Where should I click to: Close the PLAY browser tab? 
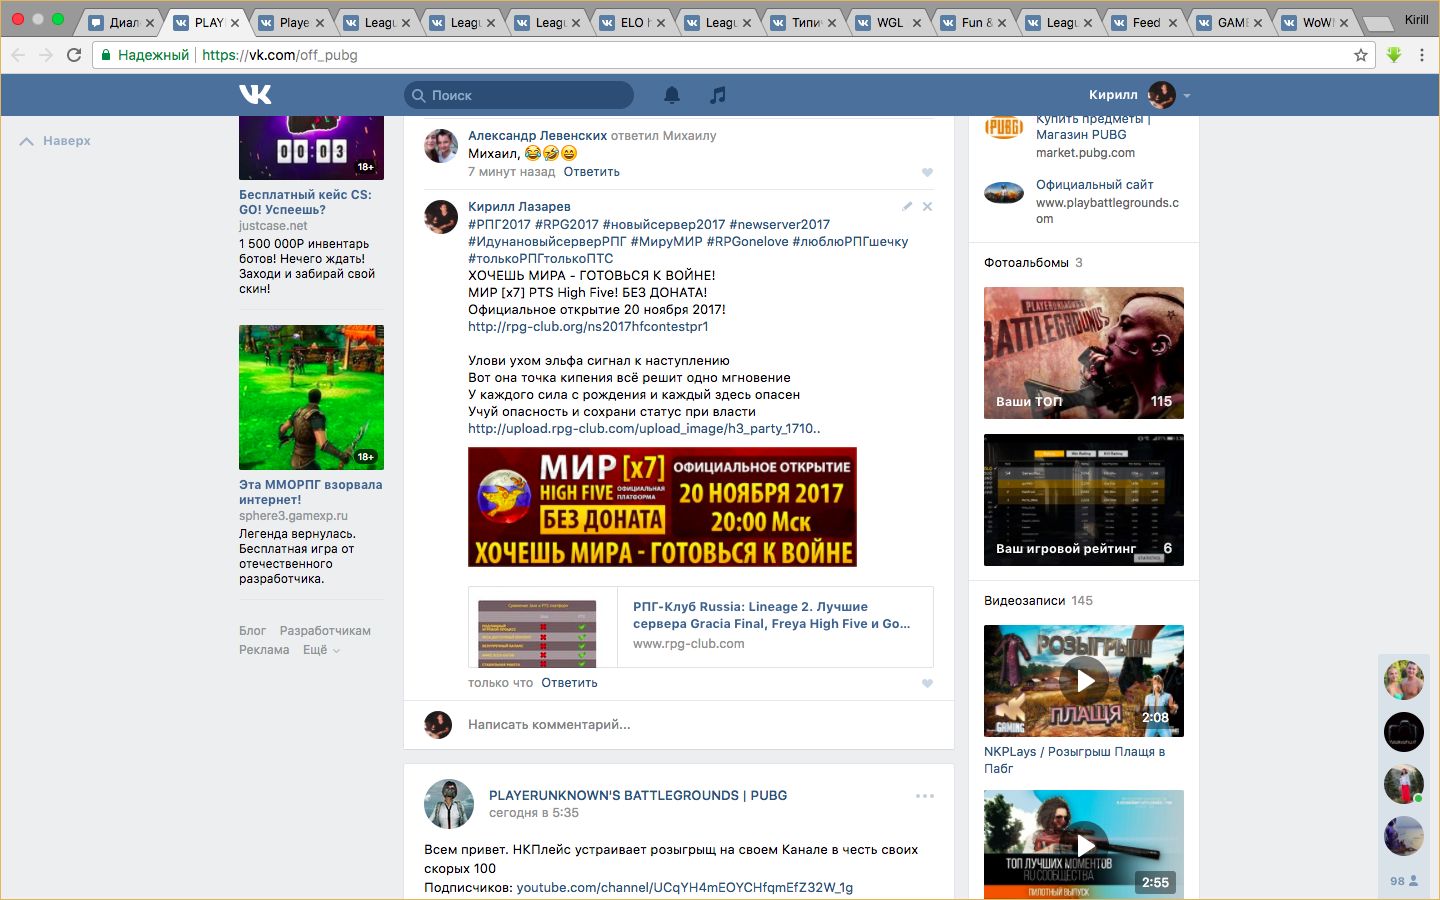click(235, 22)
